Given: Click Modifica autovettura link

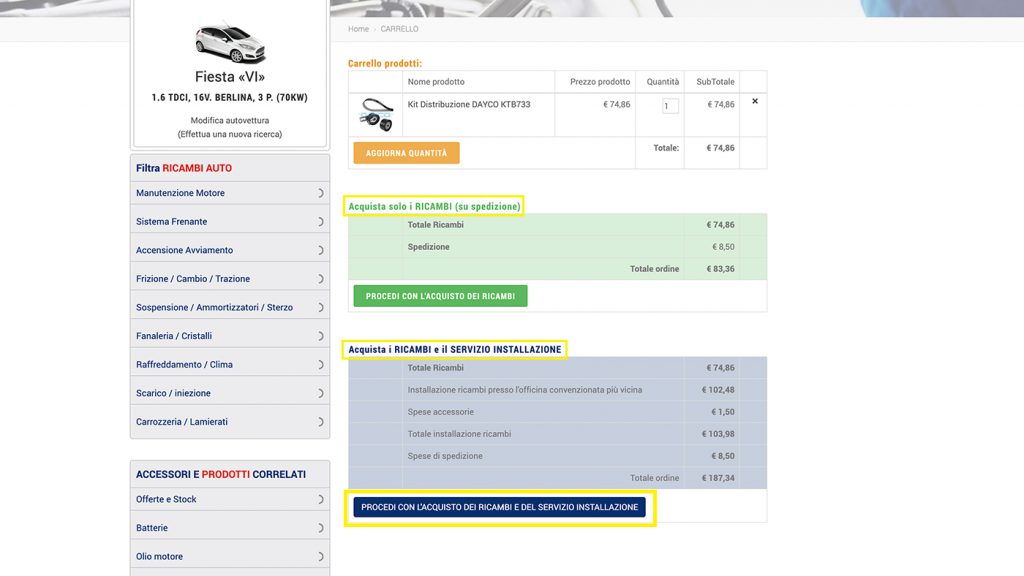Looking at the screenshot, I should tap(230, 120).
